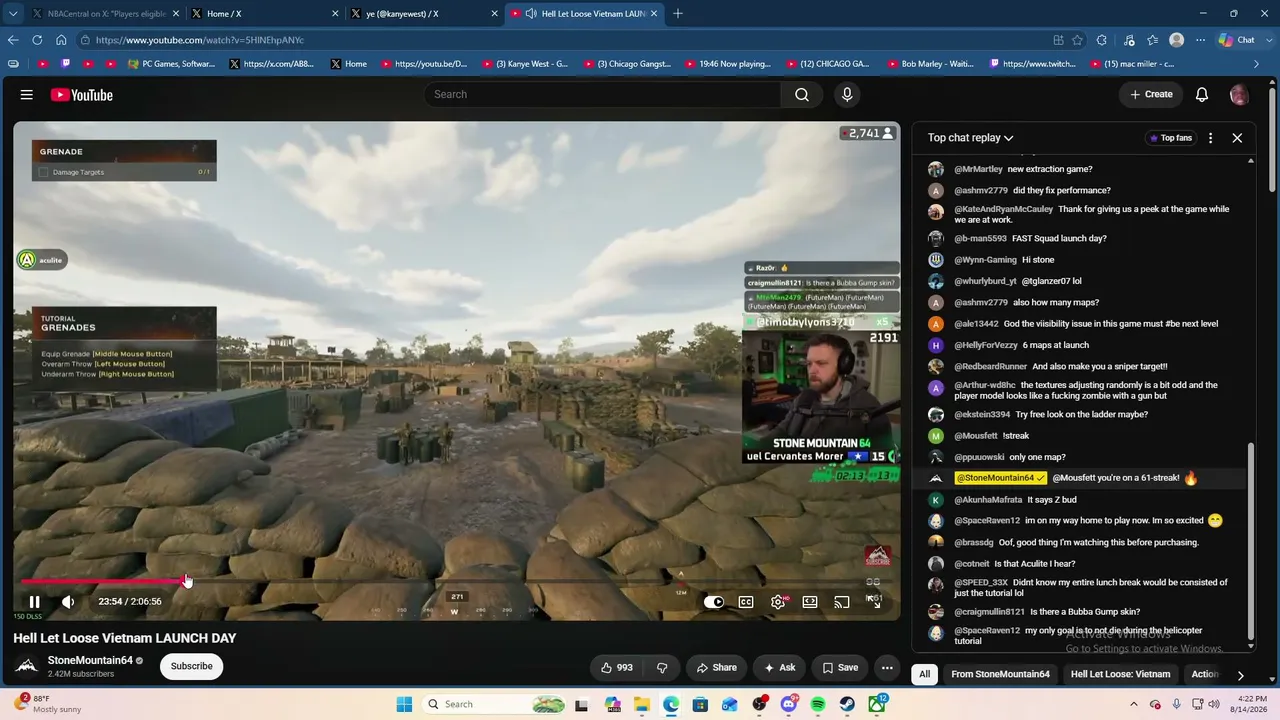Close the chat replay panel

pos(1237,138)
